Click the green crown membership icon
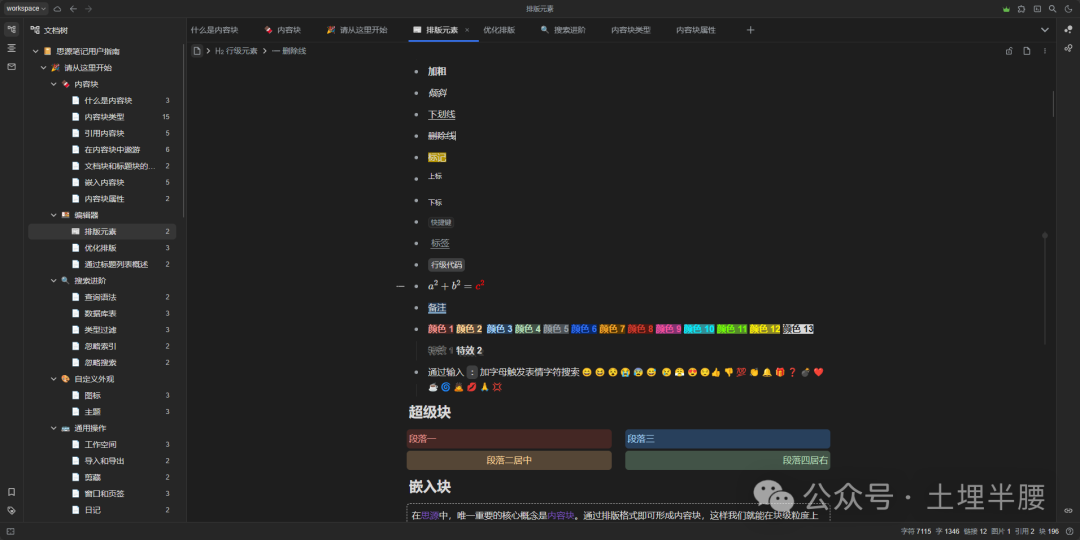This screenshot has width=1080, height=540. click(1006, 9)
